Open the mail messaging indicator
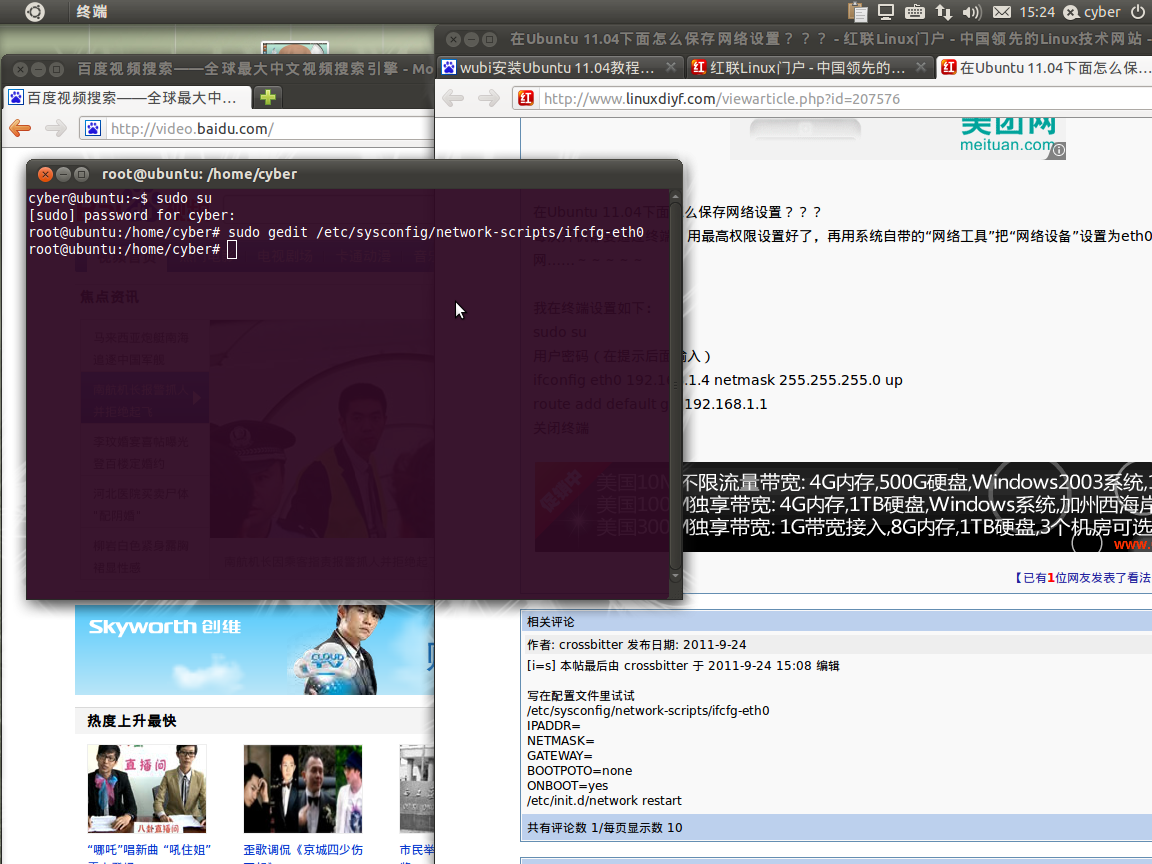The image size is (1152, 864). click(1001, 12)
